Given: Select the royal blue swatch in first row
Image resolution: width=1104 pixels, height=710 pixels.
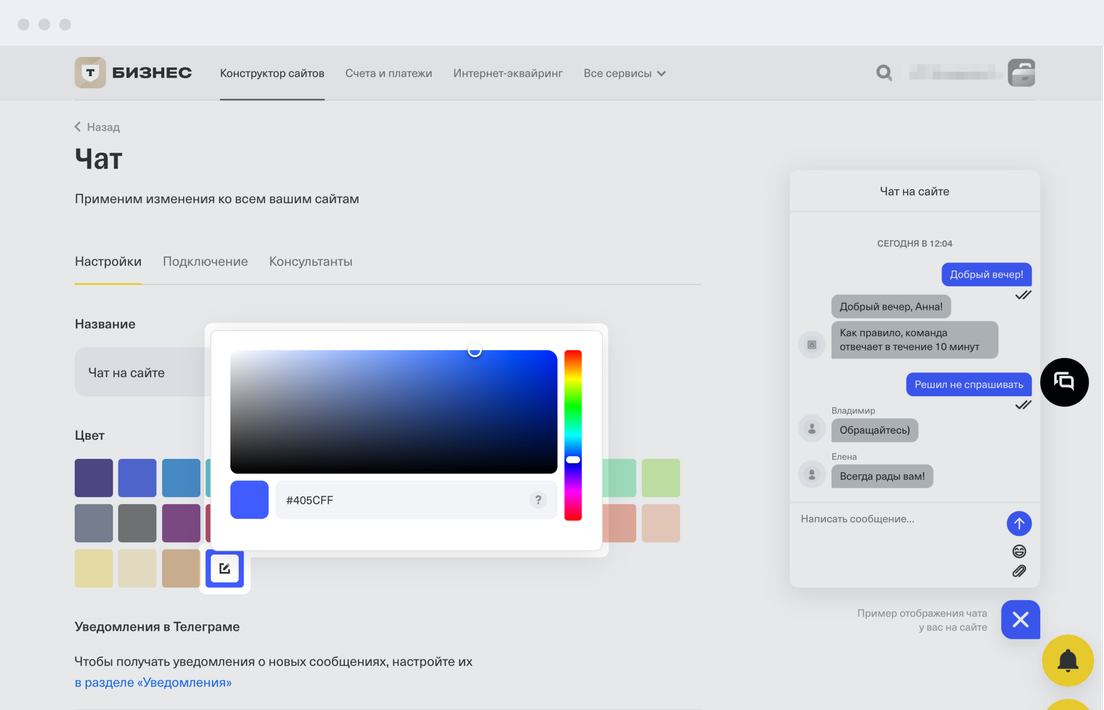Looking at the screenshot, I should (x=137, y=478).
